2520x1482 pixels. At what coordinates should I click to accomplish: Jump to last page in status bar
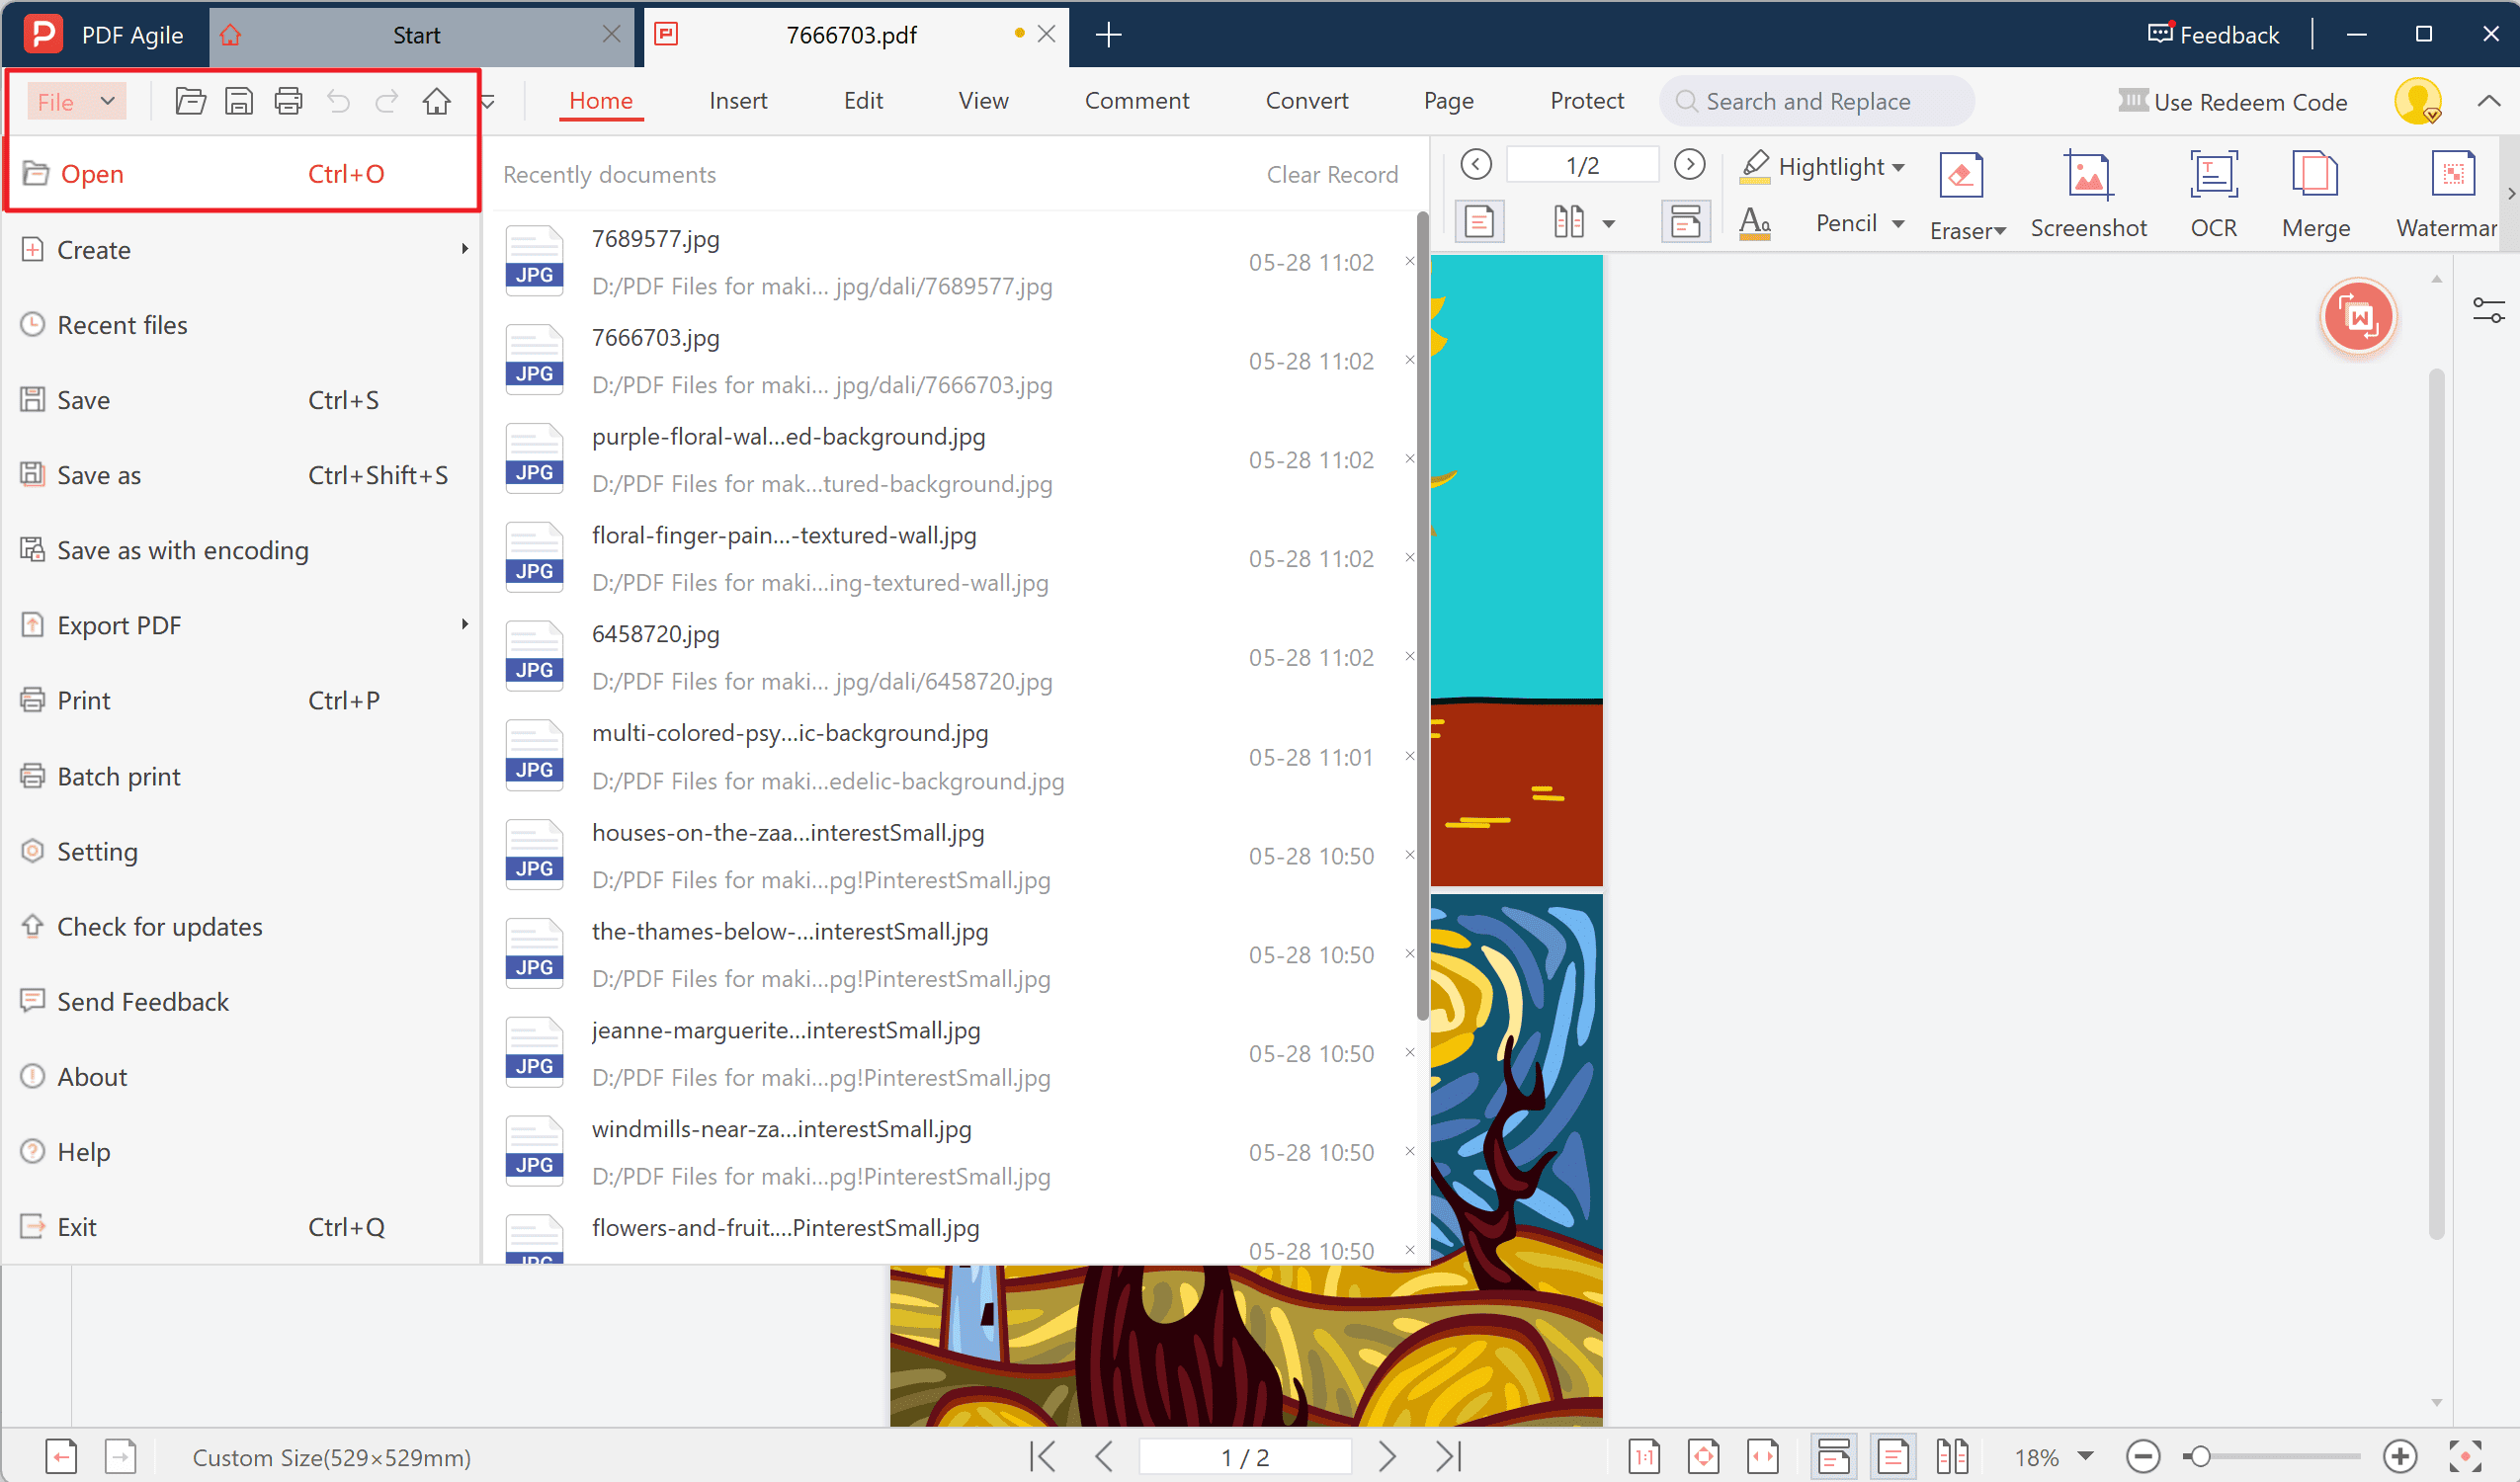(1448, 1456)
